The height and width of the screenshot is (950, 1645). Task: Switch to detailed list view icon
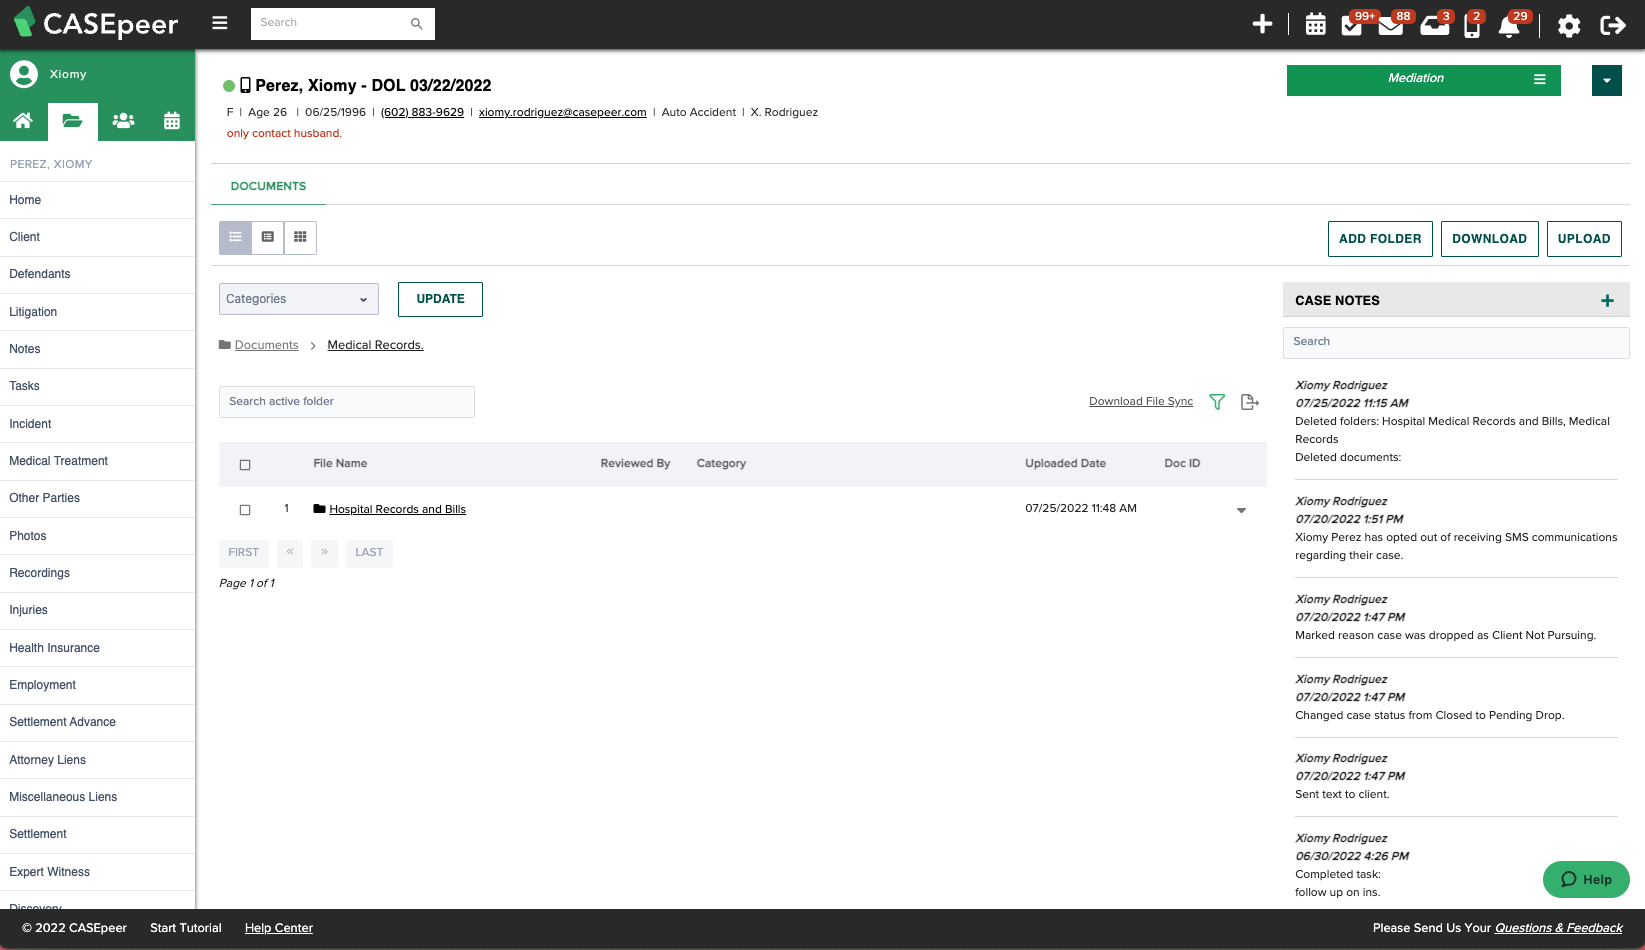[268, 238]
